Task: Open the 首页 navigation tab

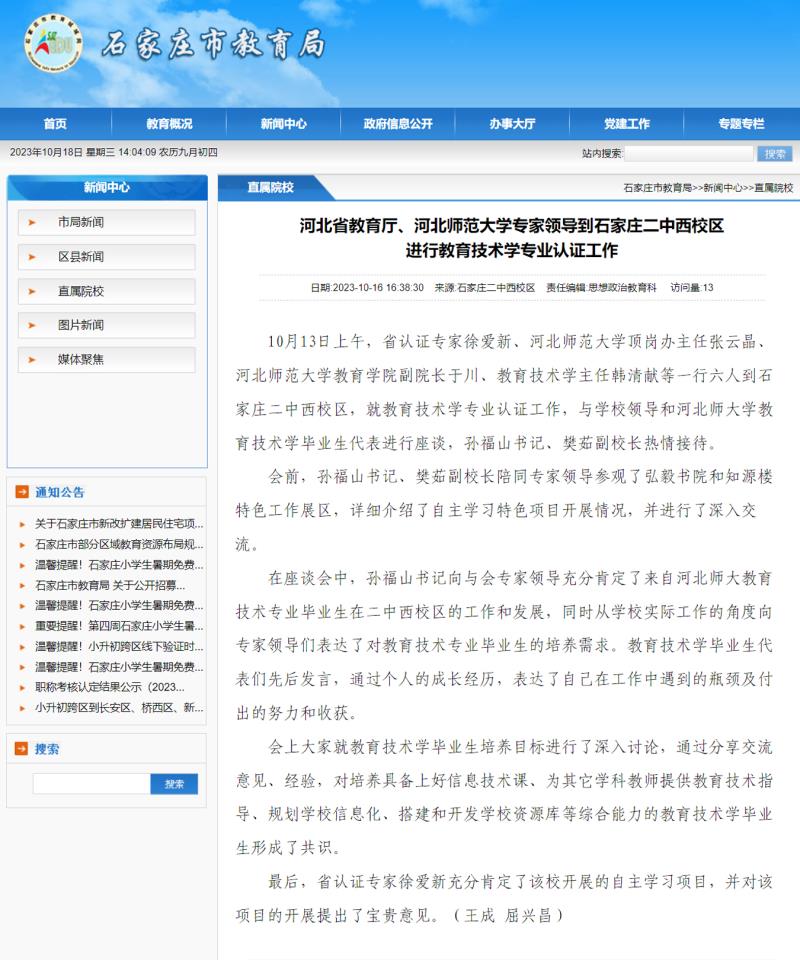Action: (55, 124)
